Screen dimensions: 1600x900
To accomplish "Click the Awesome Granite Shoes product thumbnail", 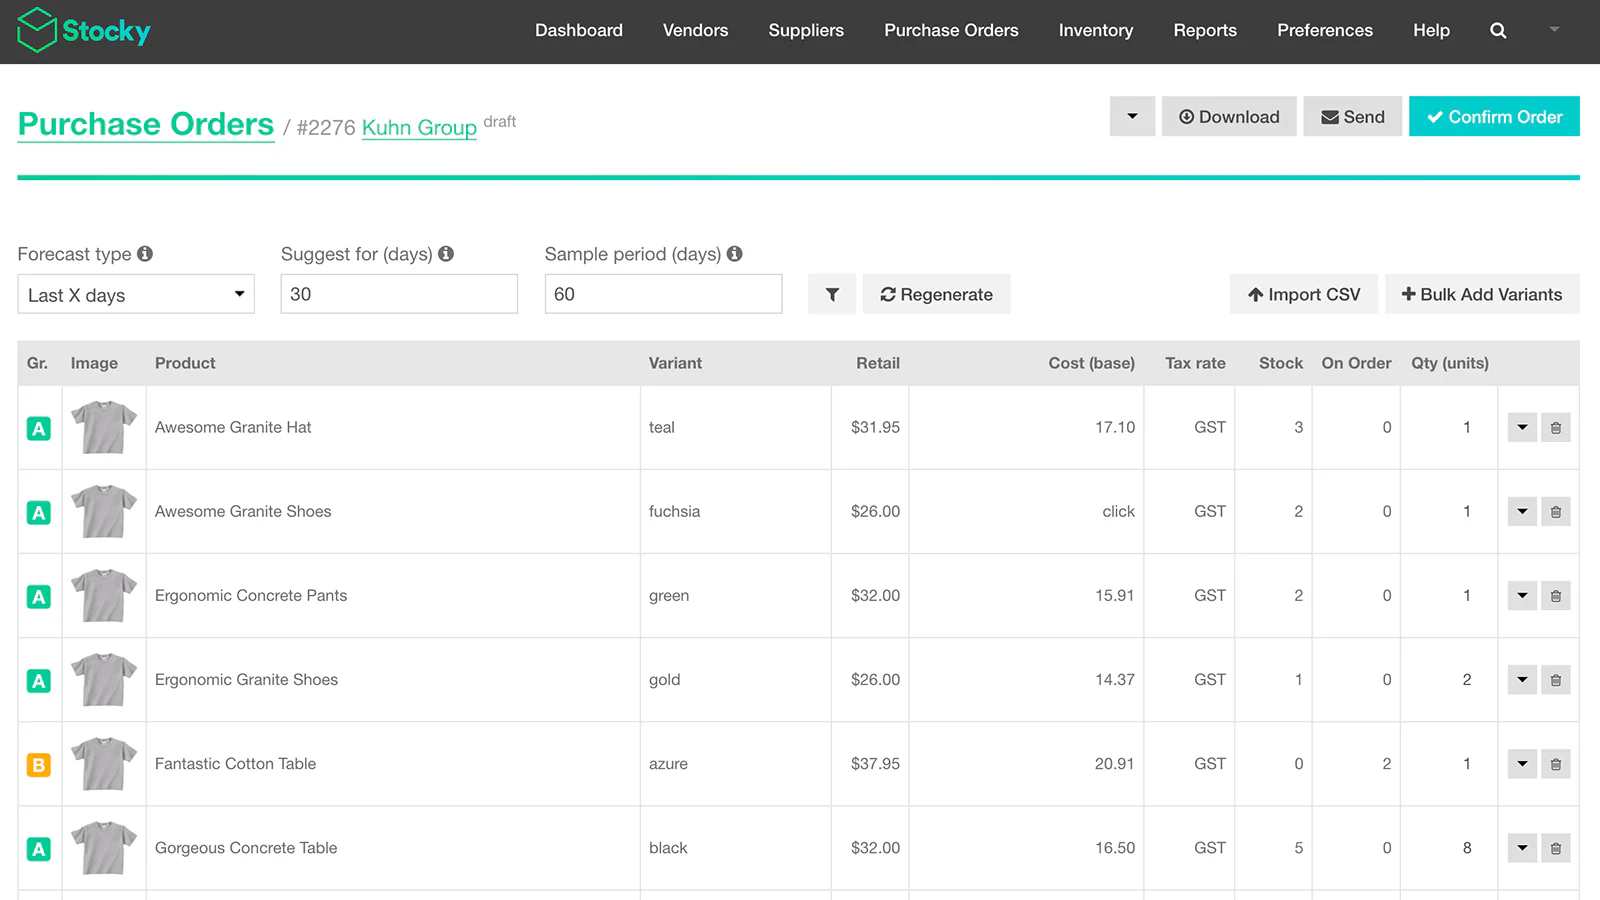I will tap(103, 511).
